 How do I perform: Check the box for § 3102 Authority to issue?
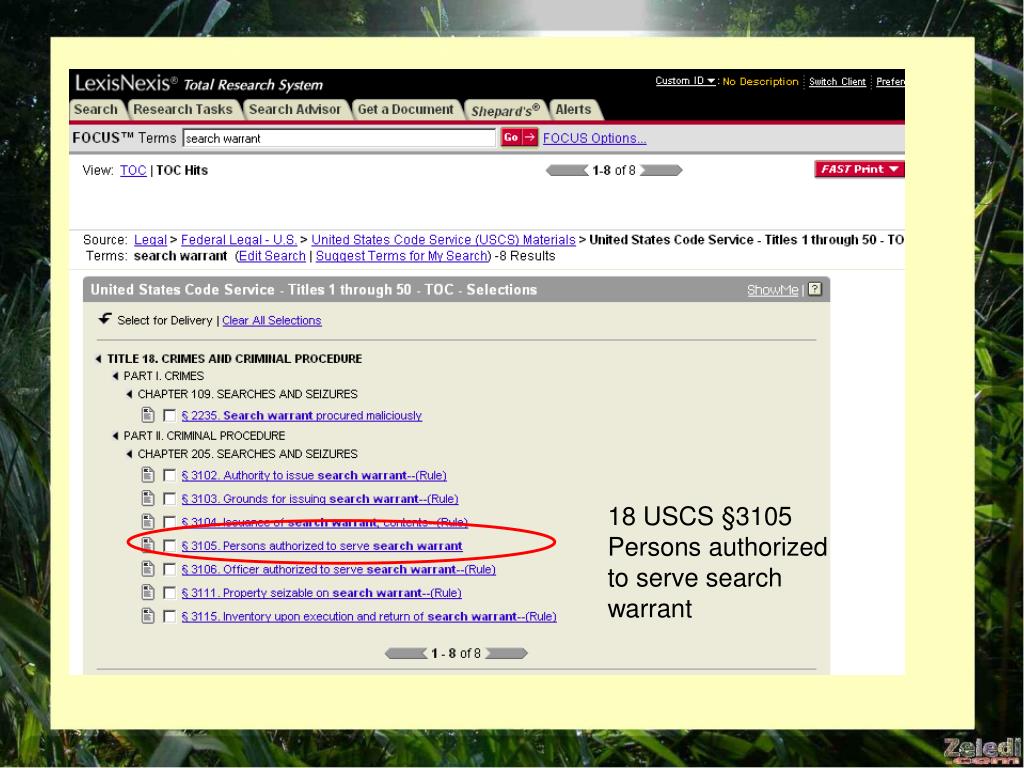[169, 475]
